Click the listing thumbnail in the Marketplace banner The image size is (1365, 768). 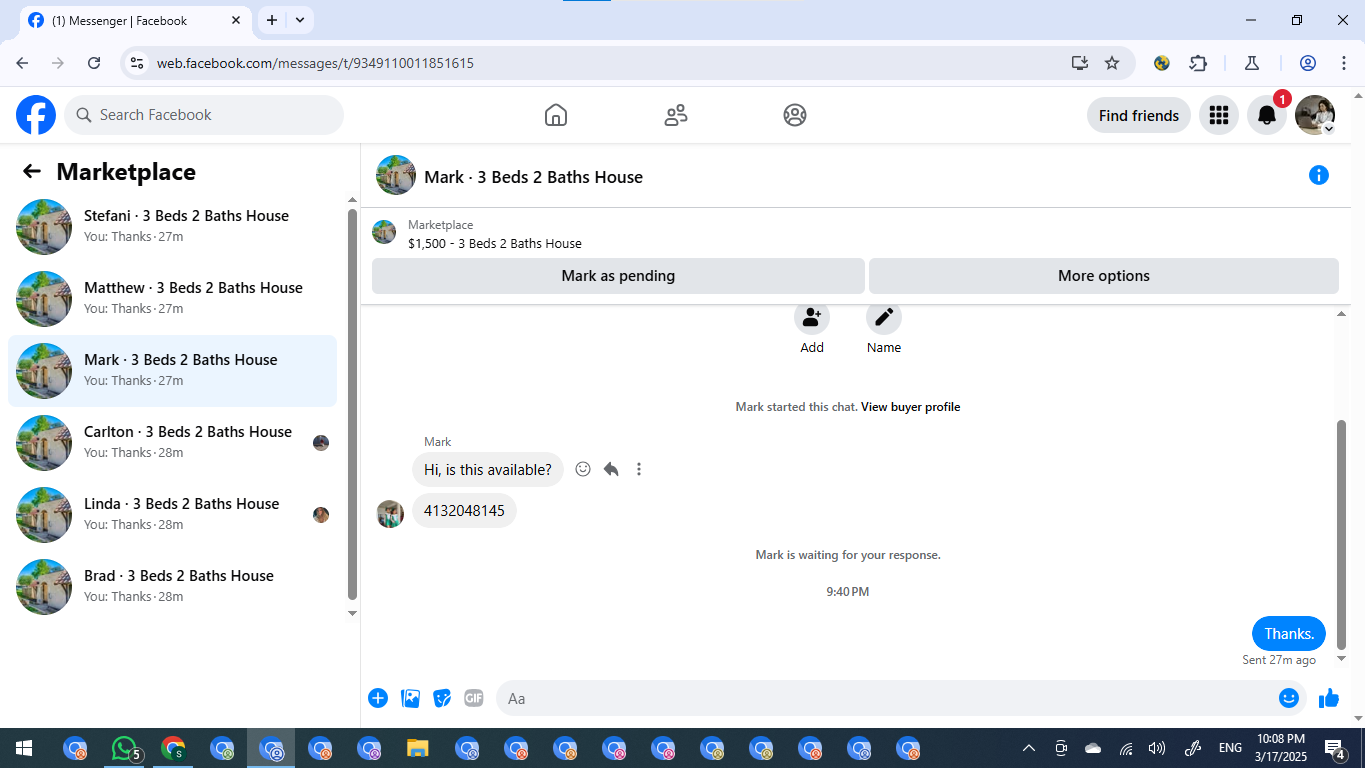(x=384, y=232)
